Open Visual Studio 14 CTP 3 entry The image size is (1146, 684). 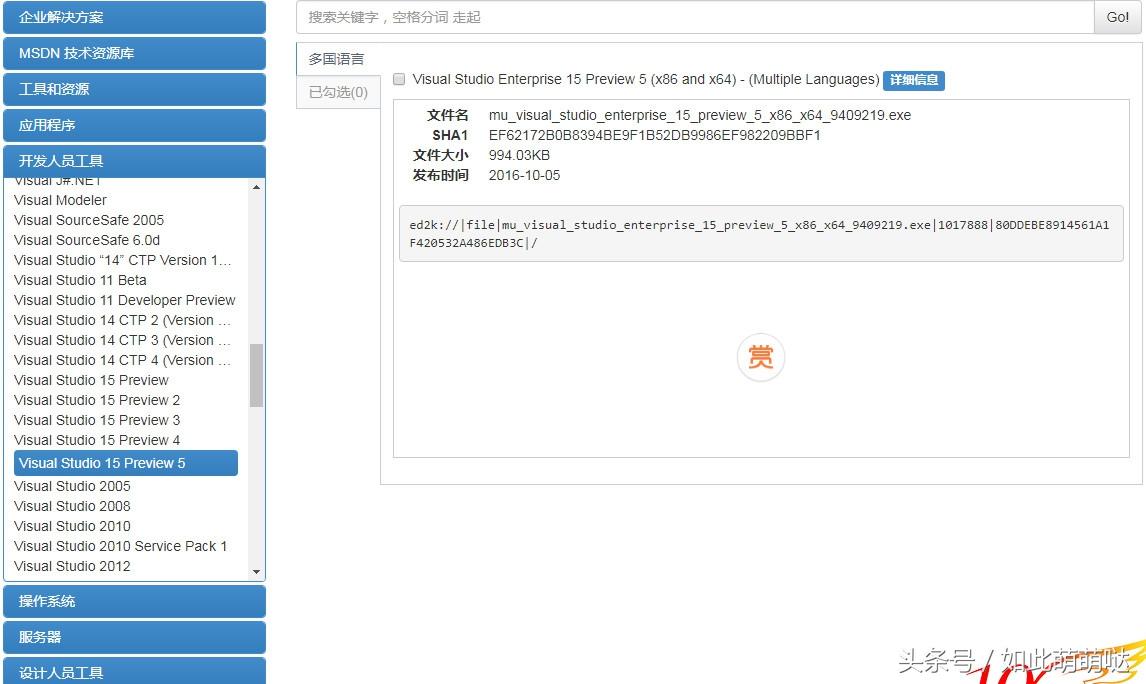coord(122,340)
